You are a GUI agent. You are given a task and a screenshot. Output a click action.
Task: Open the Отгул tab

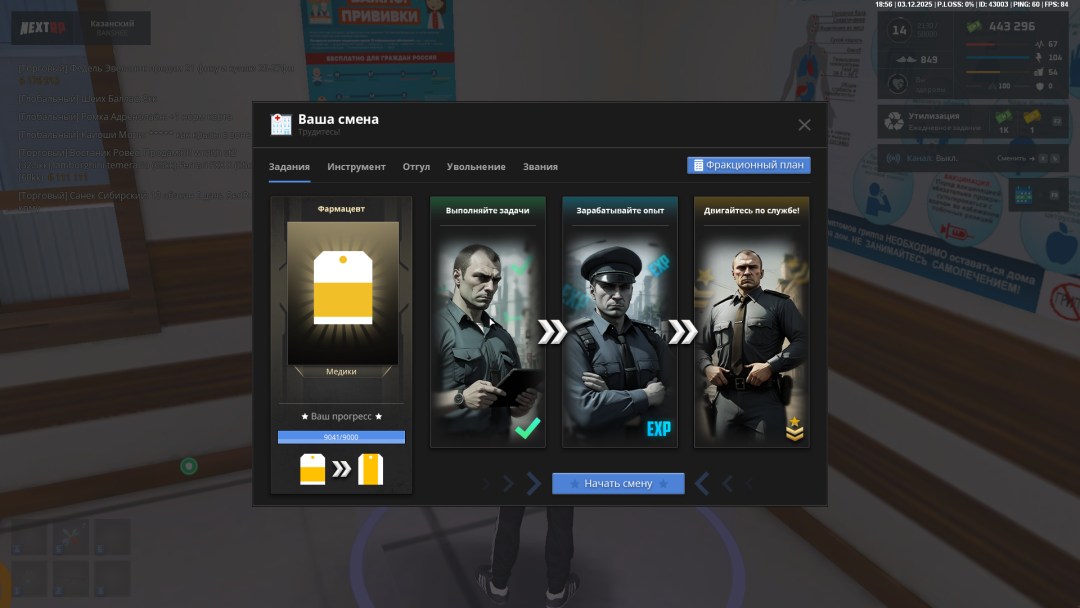tap(416, 167)
